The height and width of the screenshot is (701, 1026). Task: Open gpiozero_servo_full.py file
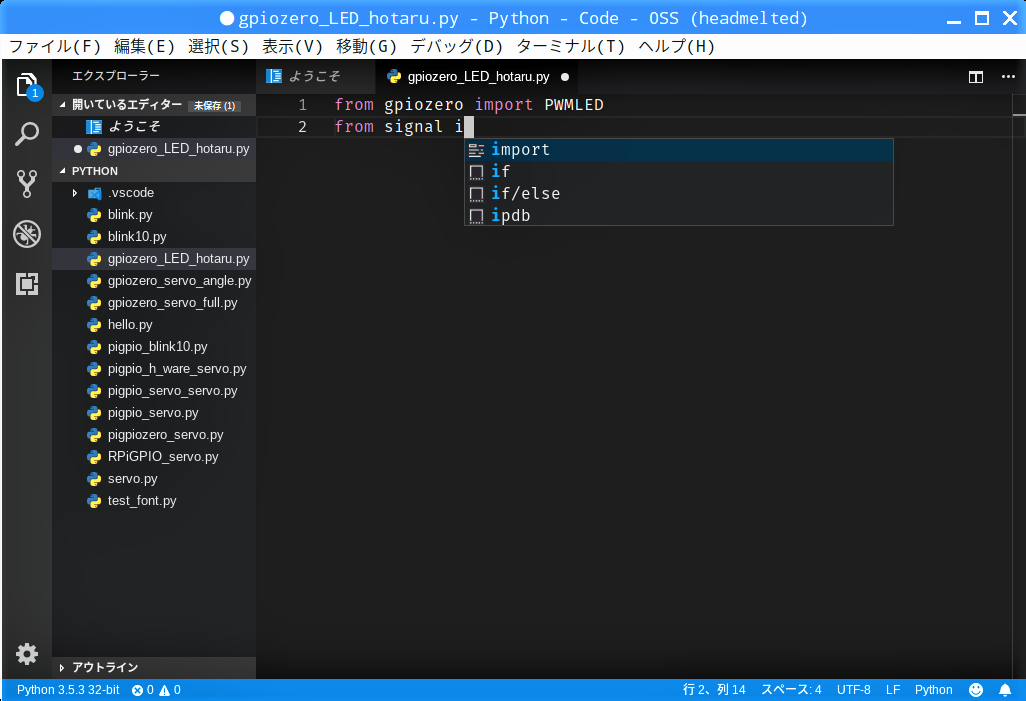pos(154,303)
